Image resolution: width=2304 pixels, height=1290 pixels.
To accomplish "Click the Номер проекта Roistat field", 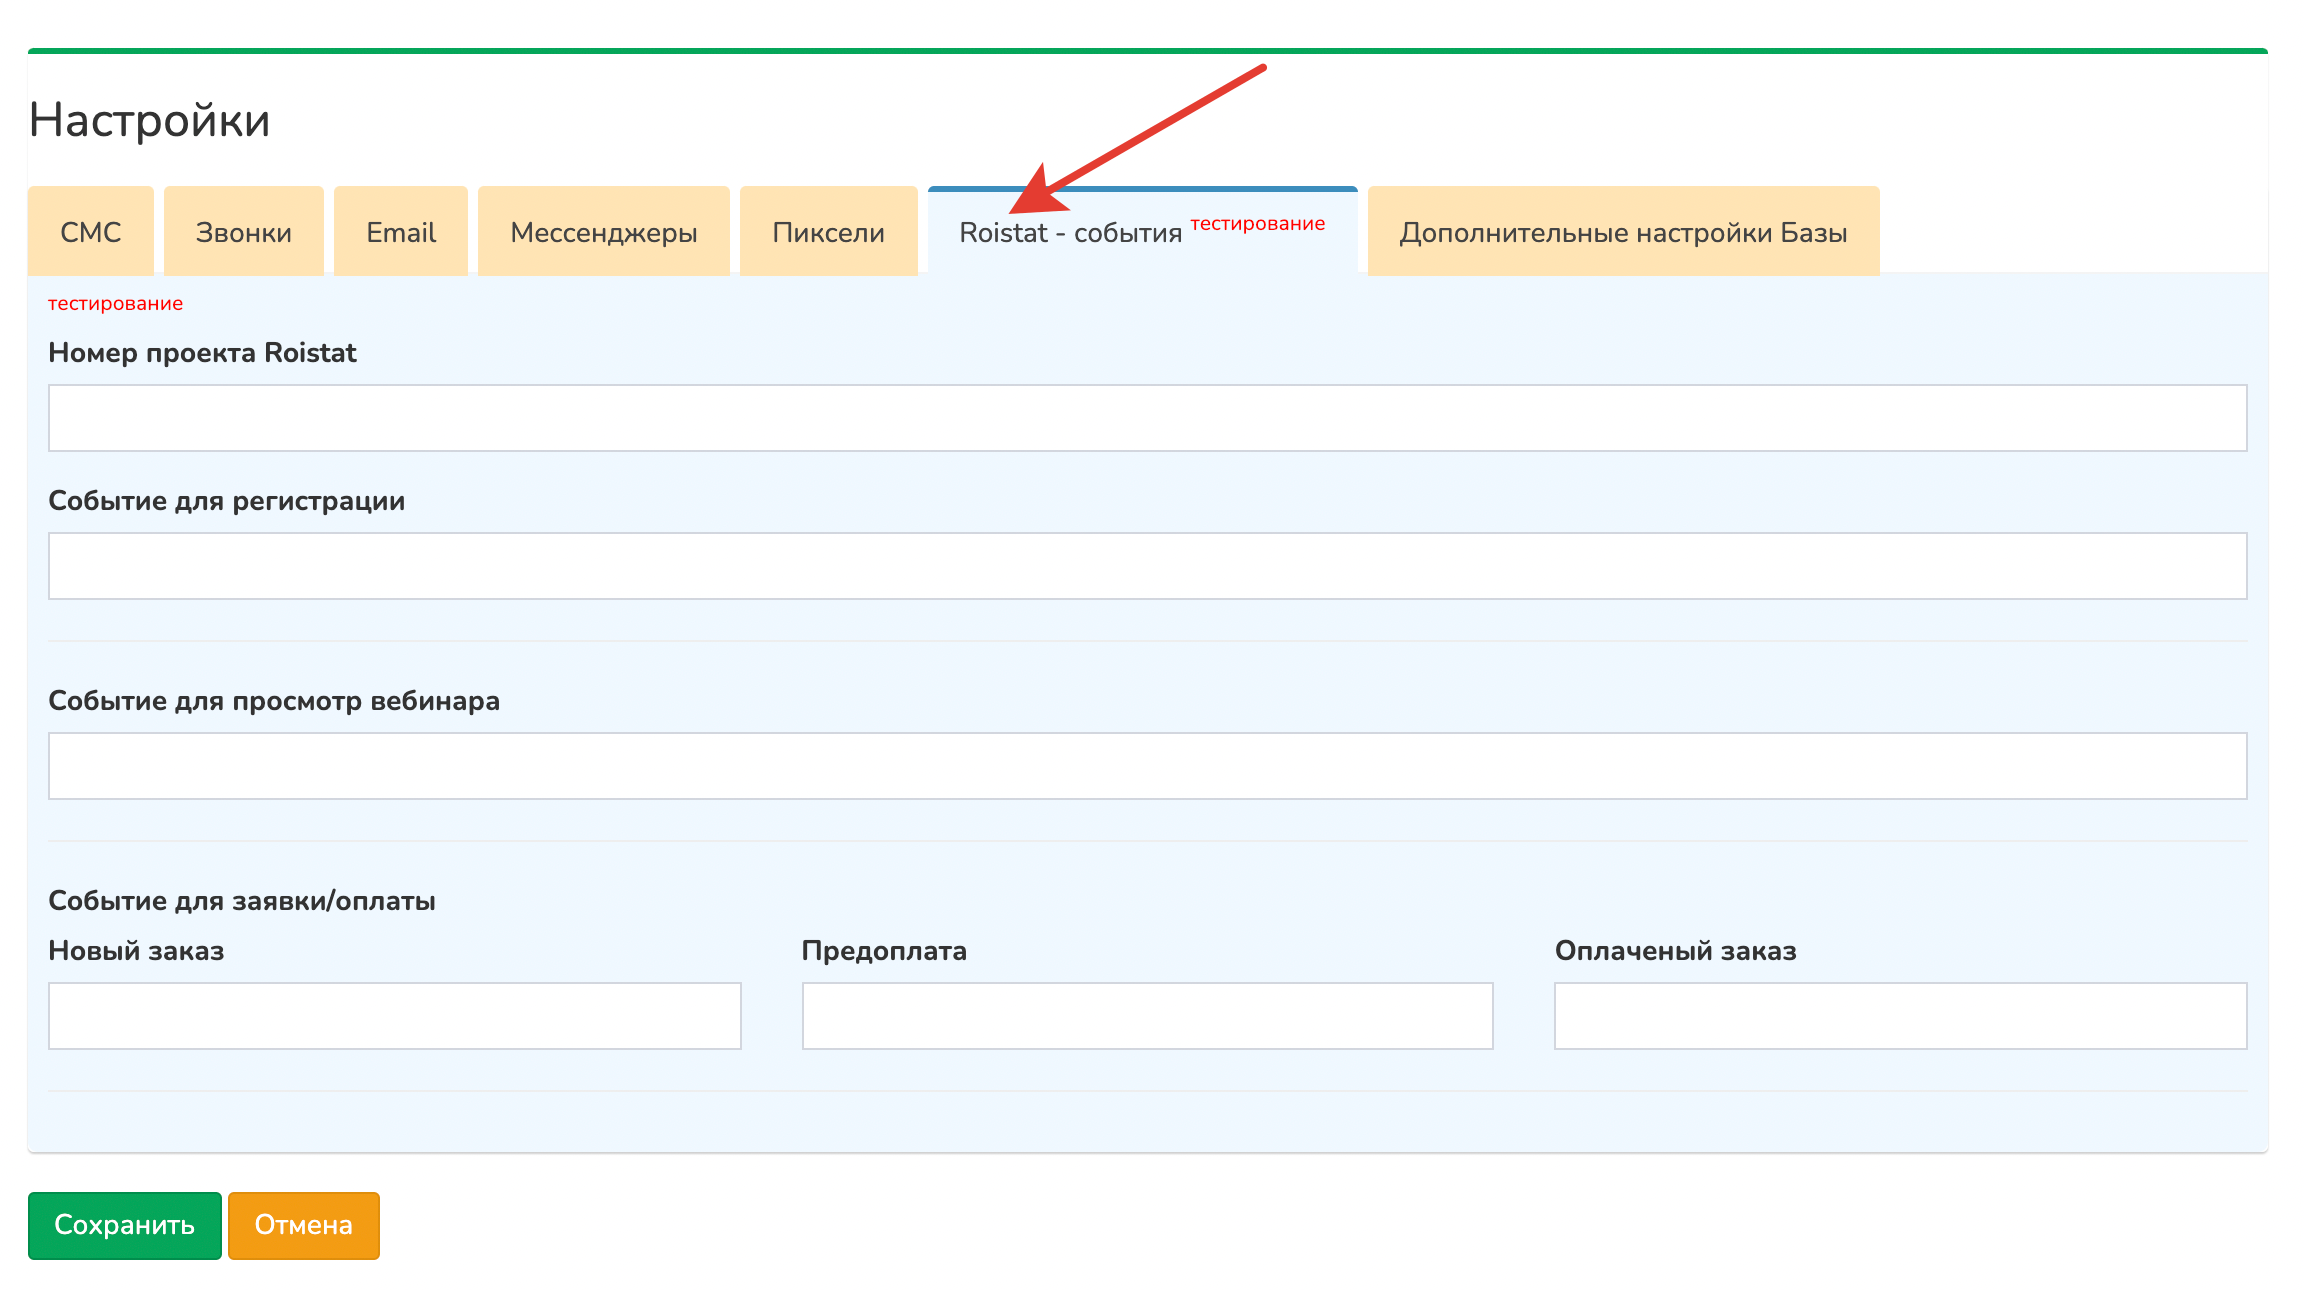I will [x=1147, y=418].
